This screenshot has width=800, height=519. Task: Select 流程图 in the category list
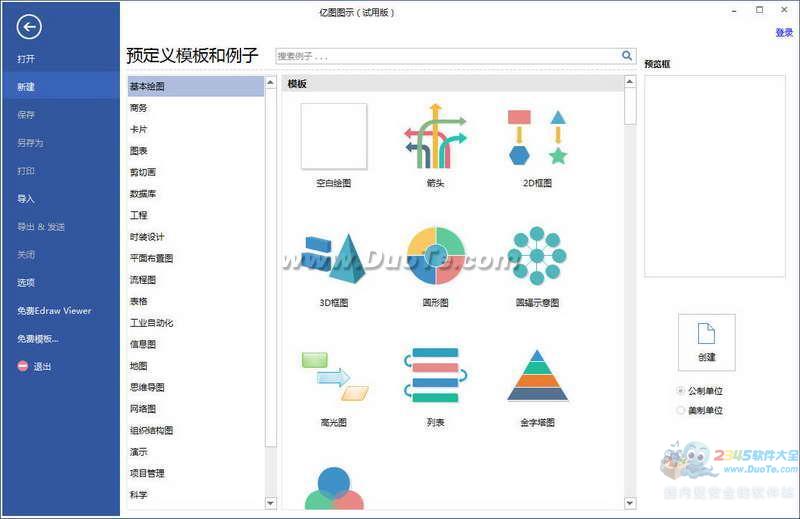[143, 280]
